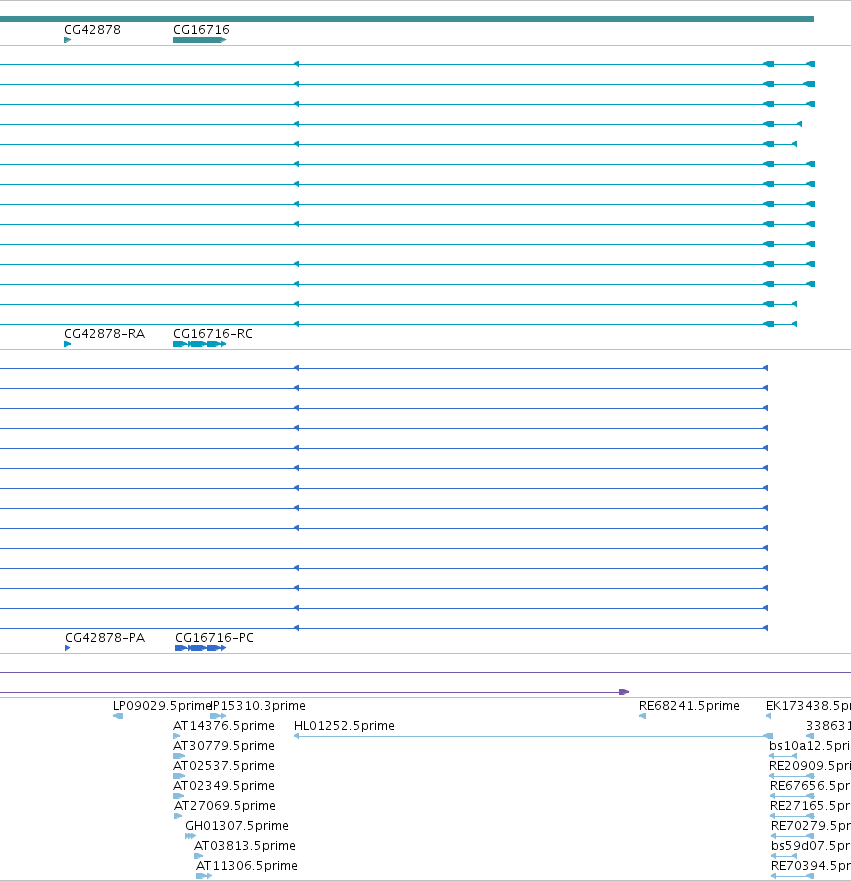Open the RE70394.5pr EST label
The height and width of the screenshot is (881, 851).
tap(811, 866)
